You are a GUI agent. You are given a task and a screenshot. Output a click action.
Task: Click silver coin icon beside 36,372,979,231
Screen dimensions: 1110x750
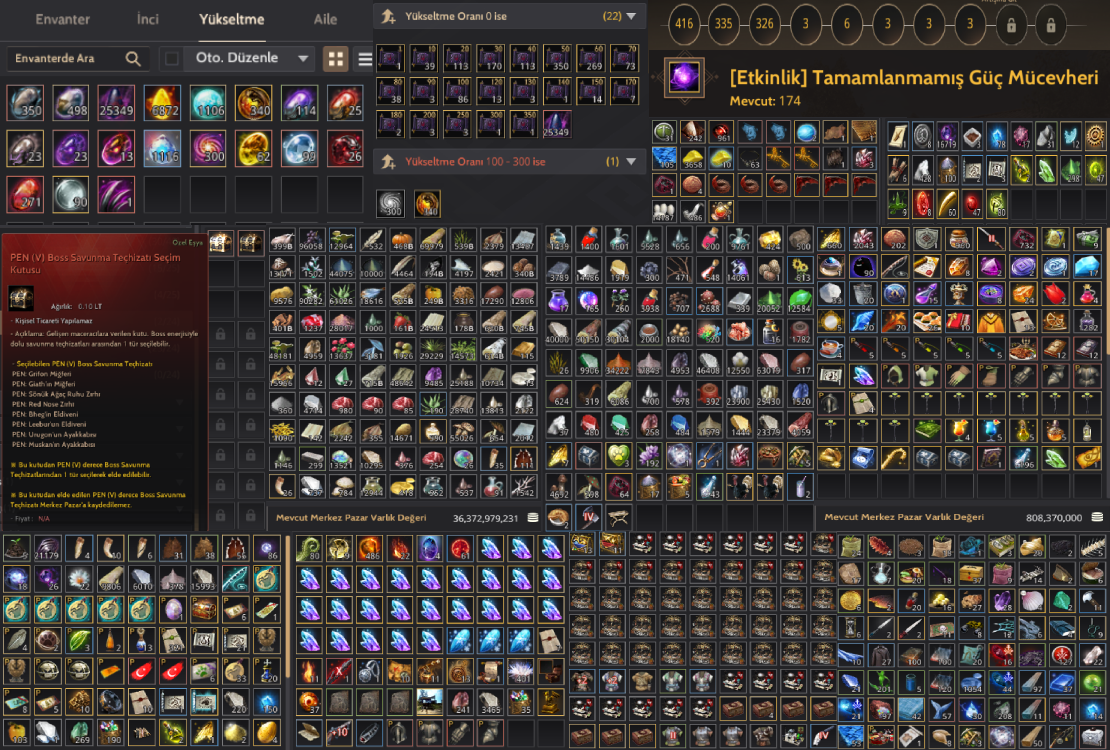click(533, 518)
